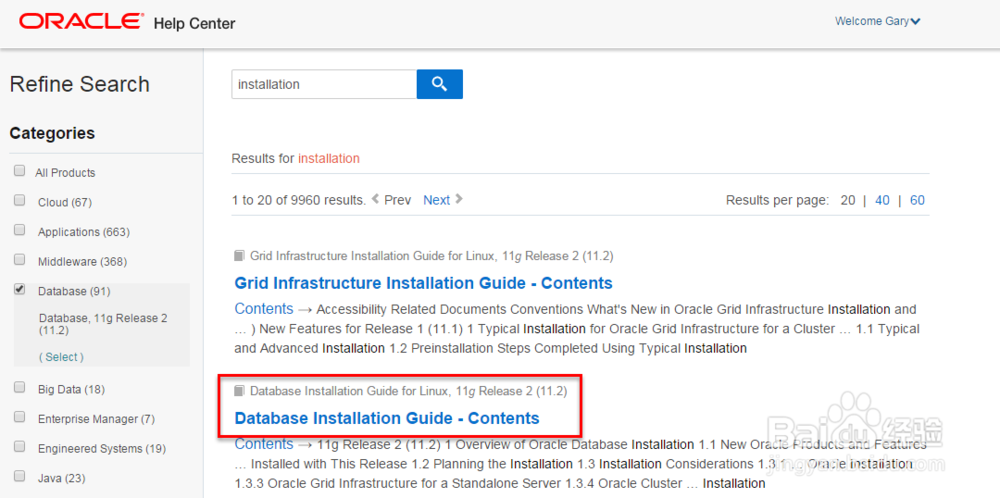1000x498 pixels.
Task: Enable the Cloud category checkbox
Action: (20, 201)
